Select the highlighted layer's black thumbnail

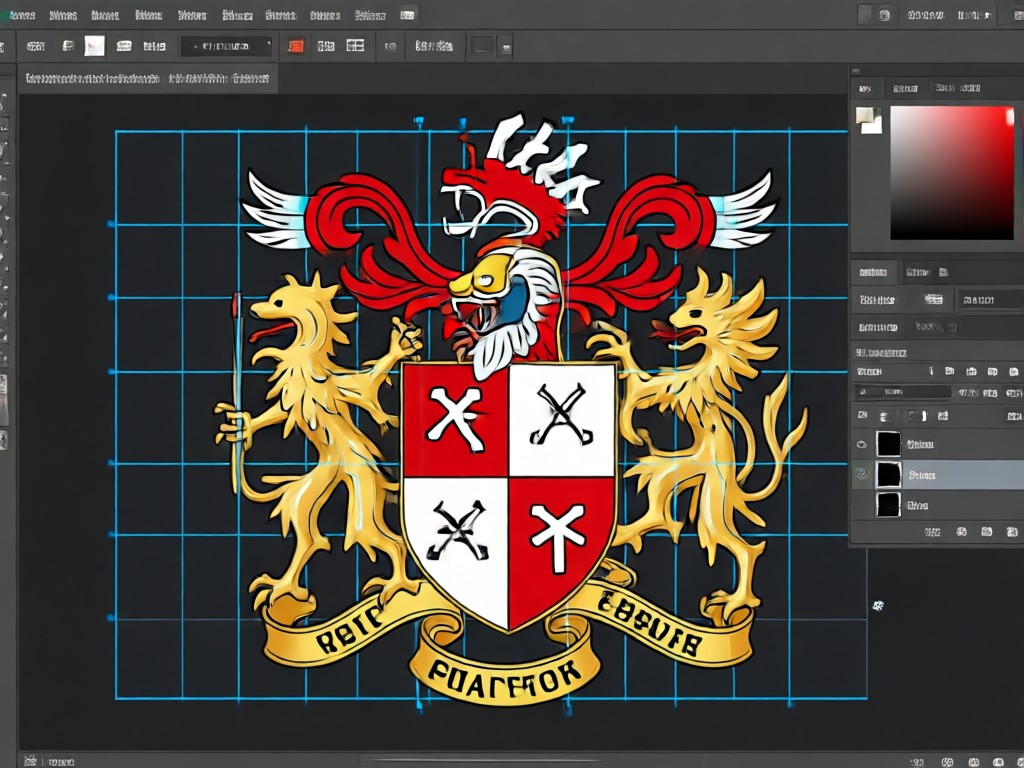pyautogui.click(x=888, y=475)
